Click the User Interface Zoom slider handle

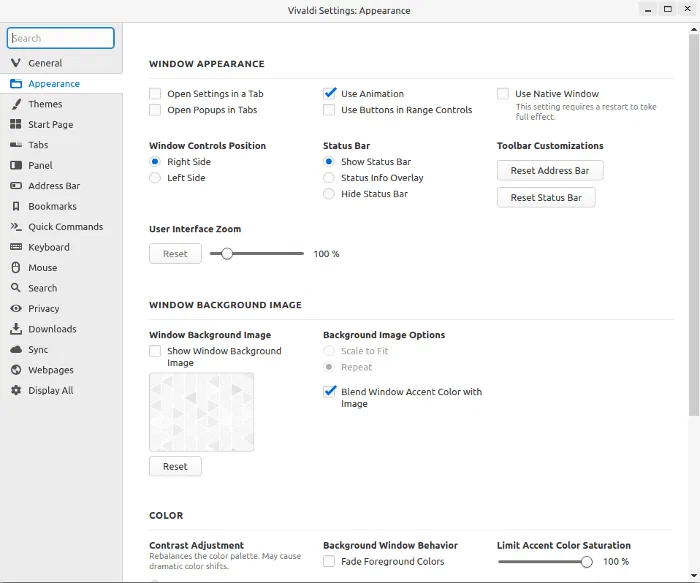(x=227, y=254)
